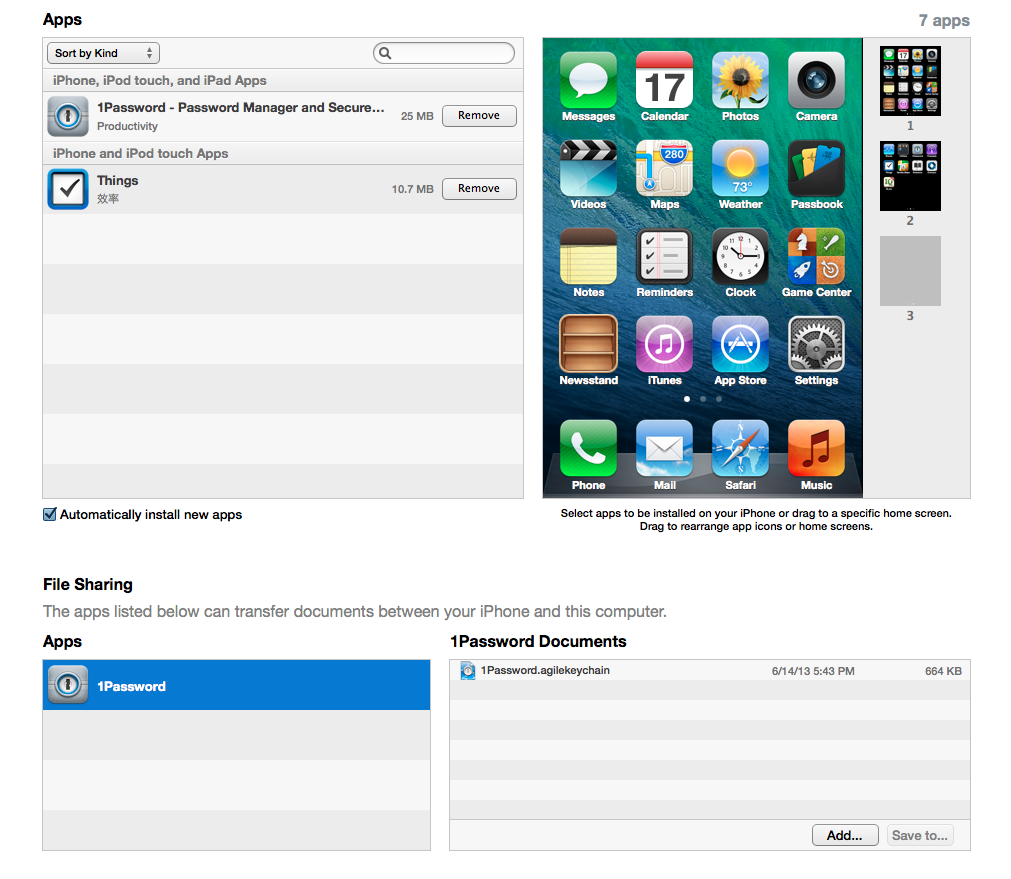
Task: Click the 6/14/13 5:43 PM date
Action: pyautogui.click(x=812, y=671)
